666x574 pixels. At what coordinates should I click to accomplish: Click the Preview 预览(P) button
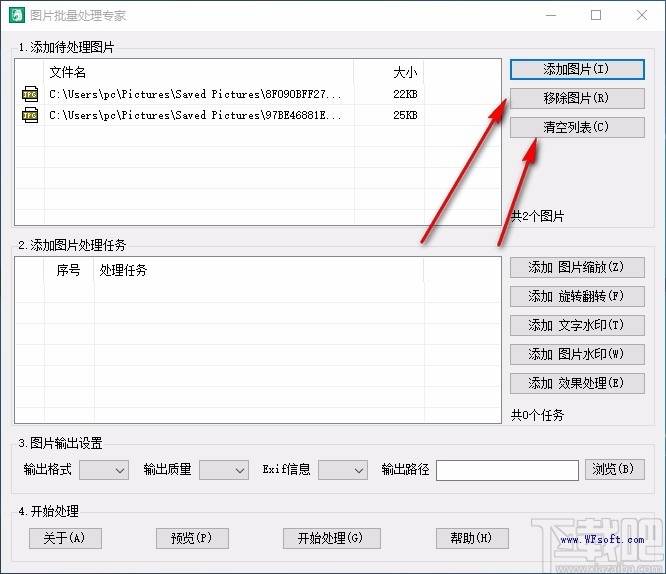192,538
